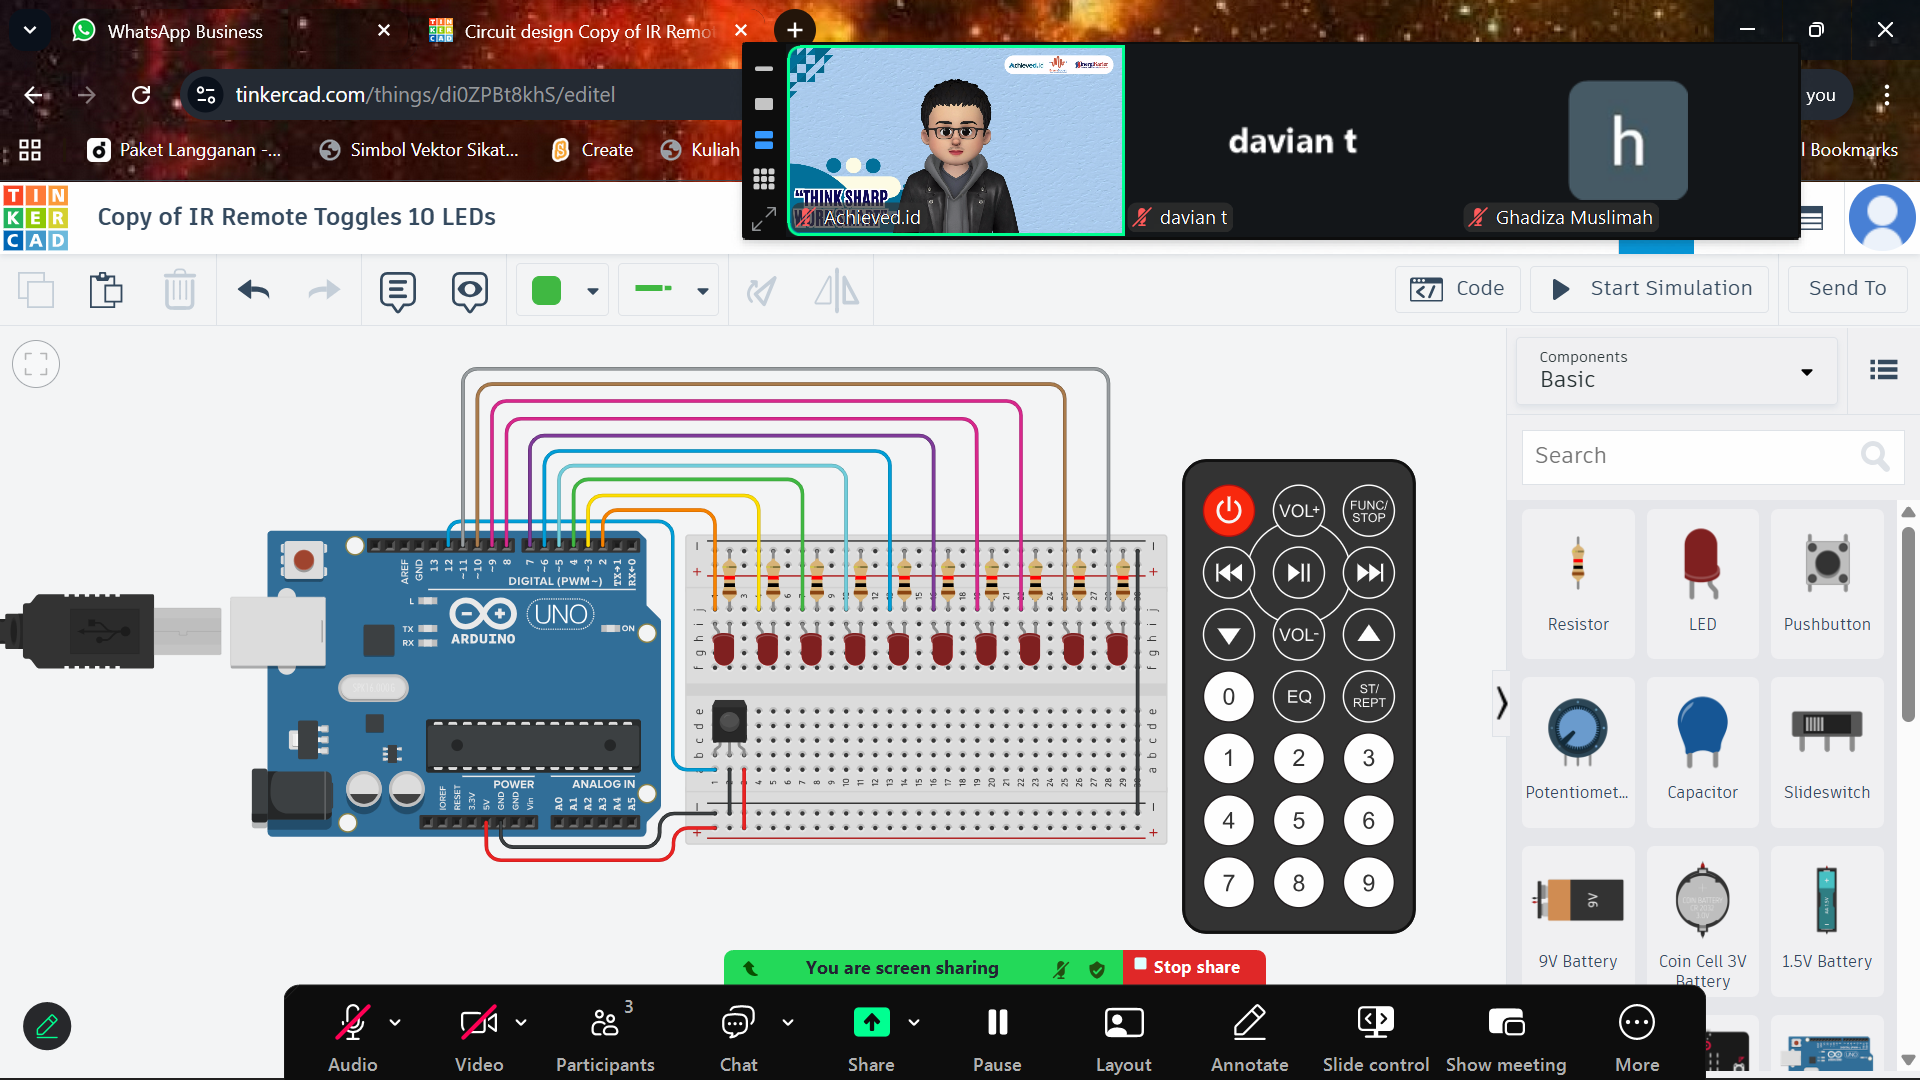Image resolution: width=1920 pixels, height=1080 pixels.
Task: Click the trash delete icon
Action: (x=180, y=291)
